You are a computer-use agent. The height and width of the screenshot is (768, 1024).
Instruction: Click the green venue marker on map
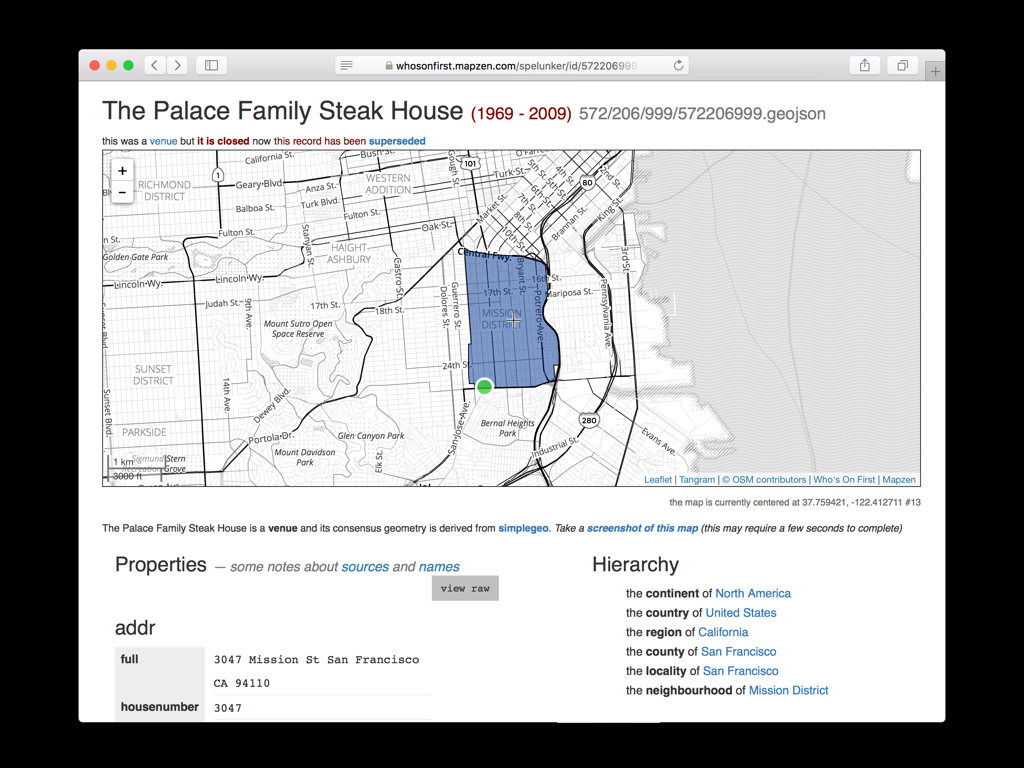484,386
